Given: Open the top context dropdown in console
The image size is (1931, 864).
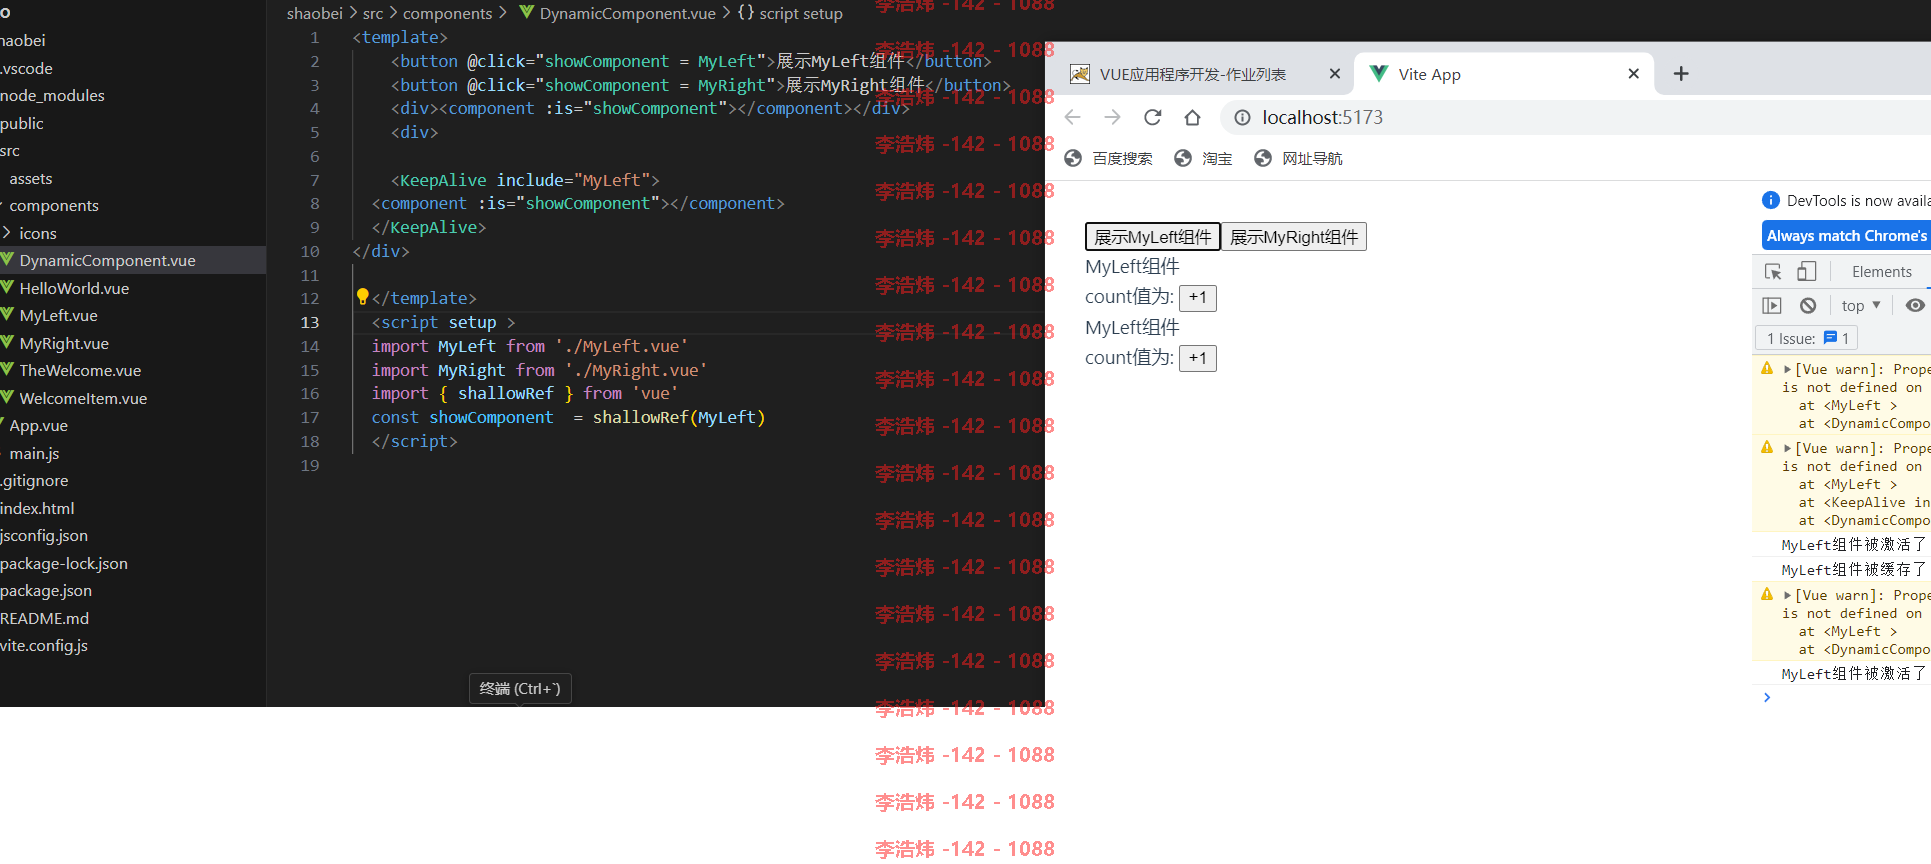Looking at the screenshot, I should (x=1861, y=305).
